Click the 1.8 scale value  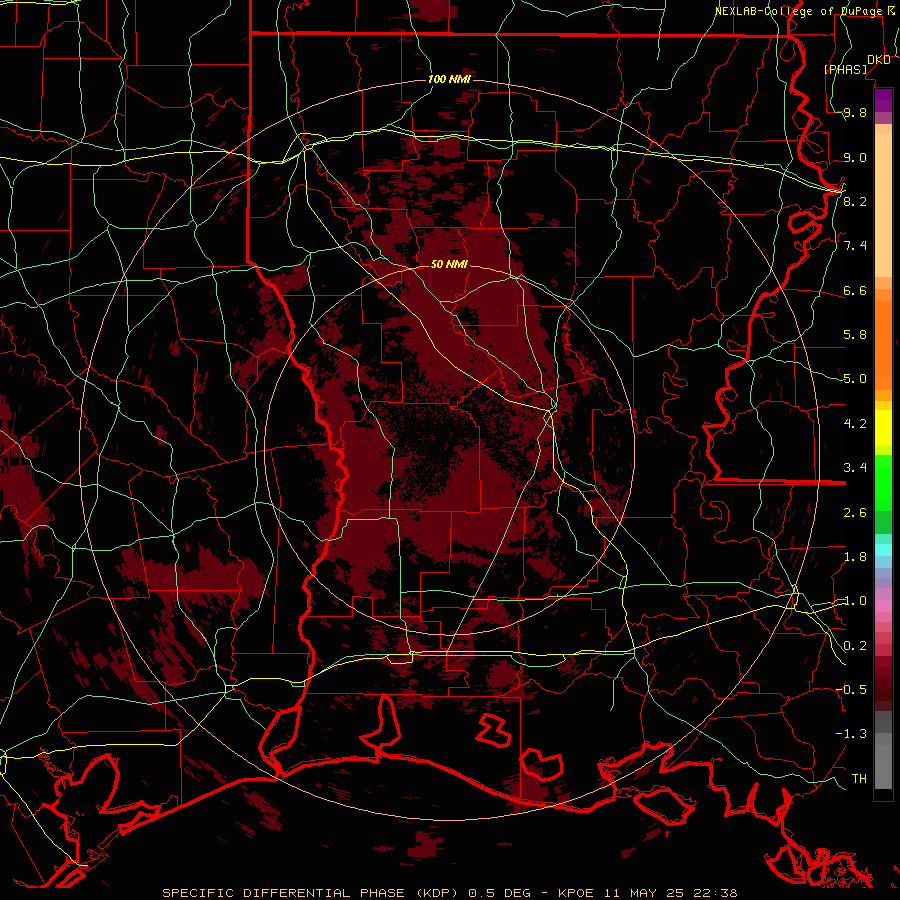click(x=855, y=557)
